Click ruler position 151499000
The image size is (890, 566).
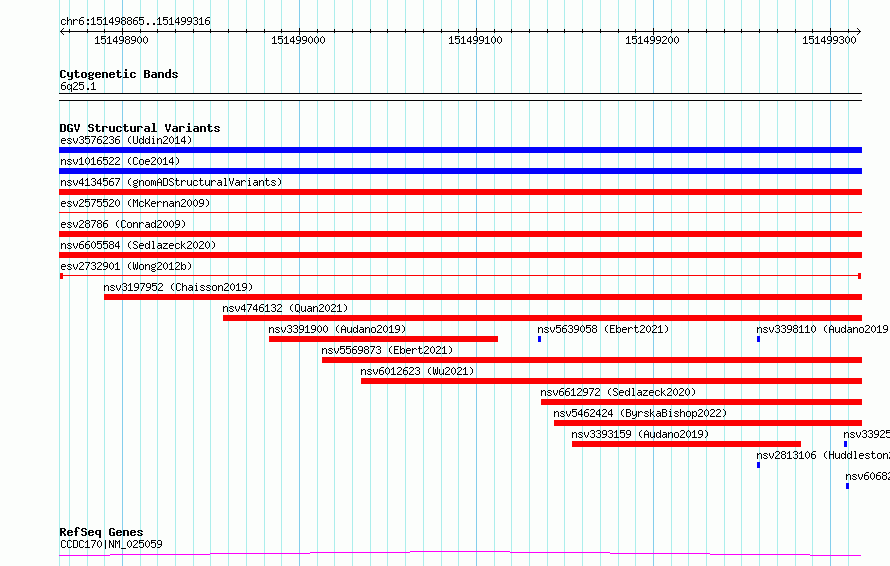pos(299,40)
